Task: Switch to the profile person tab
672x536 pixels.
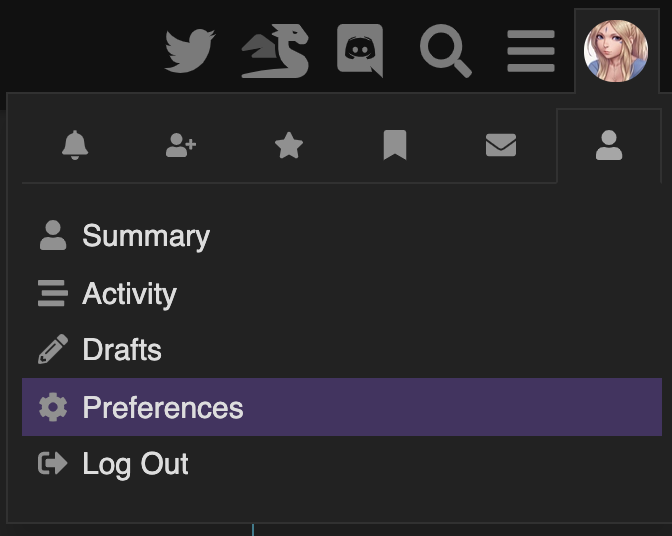Action: point(608,146)
